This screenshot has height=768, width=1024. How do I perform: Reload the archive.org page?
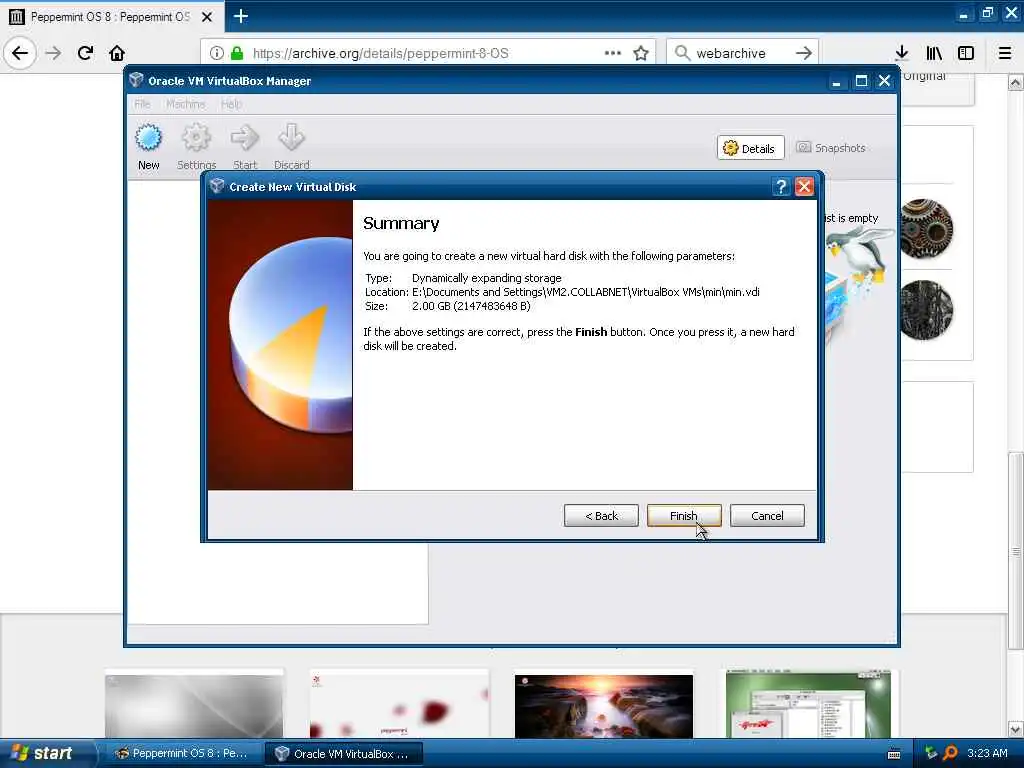(85, 53)
